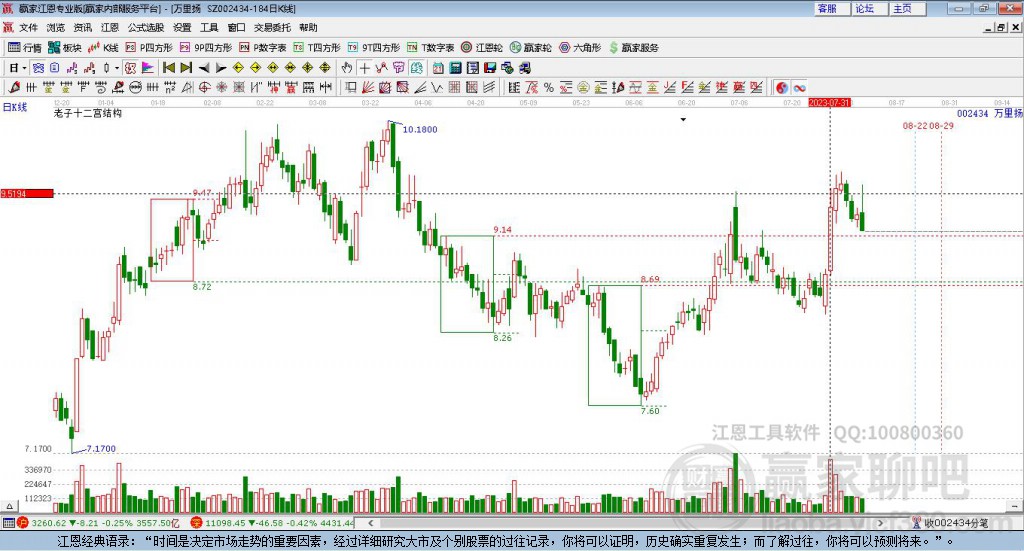
Task: Open the 窗口 menu
Action: (236, 27)
